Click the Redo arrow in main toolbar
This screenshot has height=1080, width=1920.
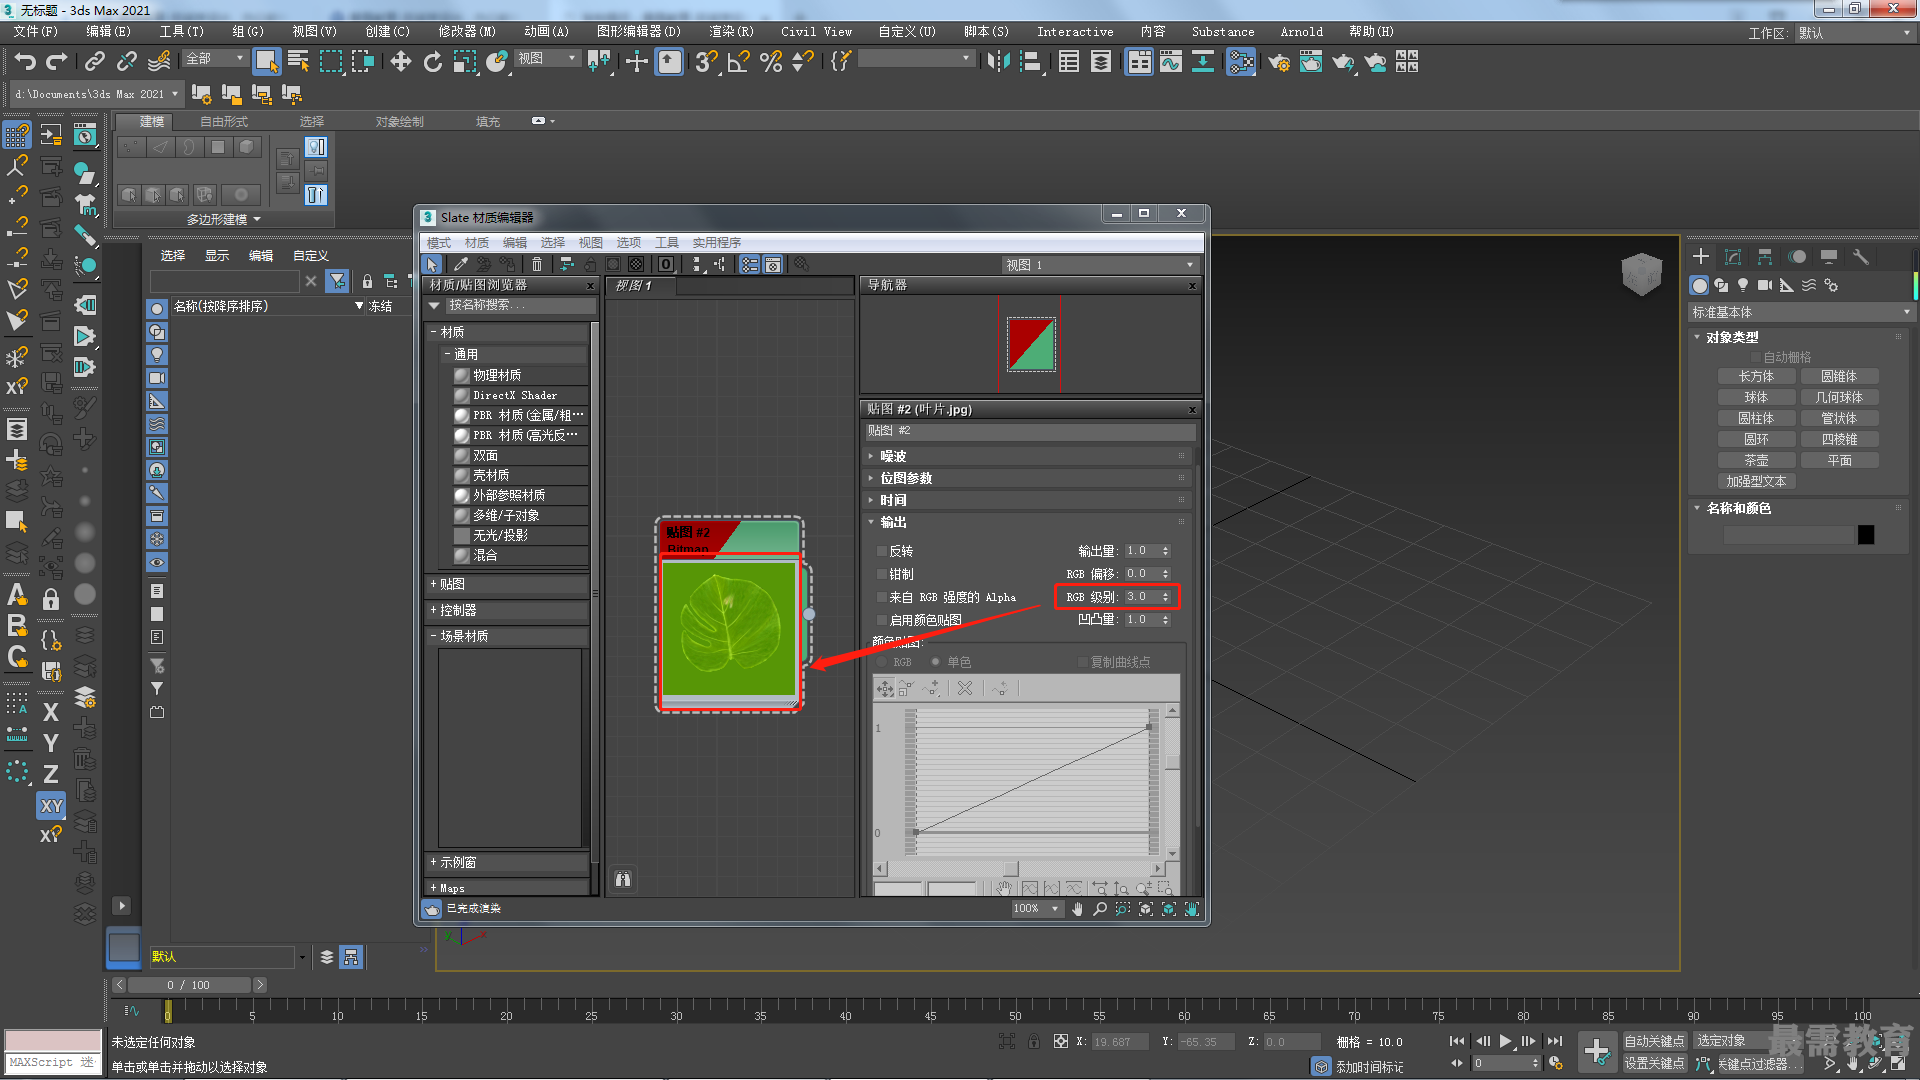(x=57, y=62)
